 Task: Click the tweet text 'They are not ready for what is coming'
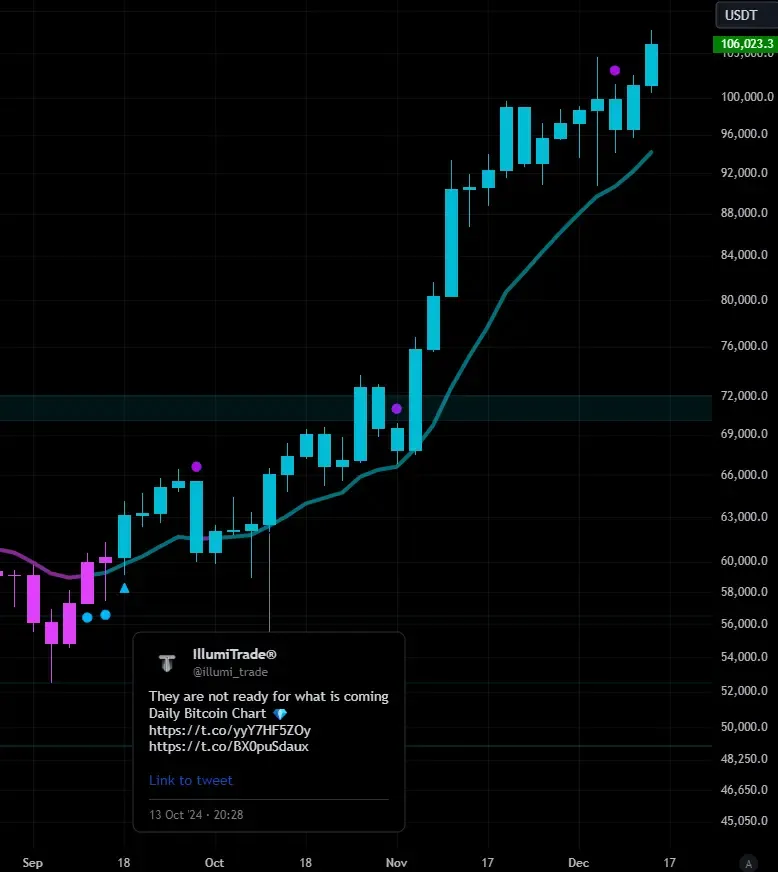pyautogui.click(x=269, y=696)
